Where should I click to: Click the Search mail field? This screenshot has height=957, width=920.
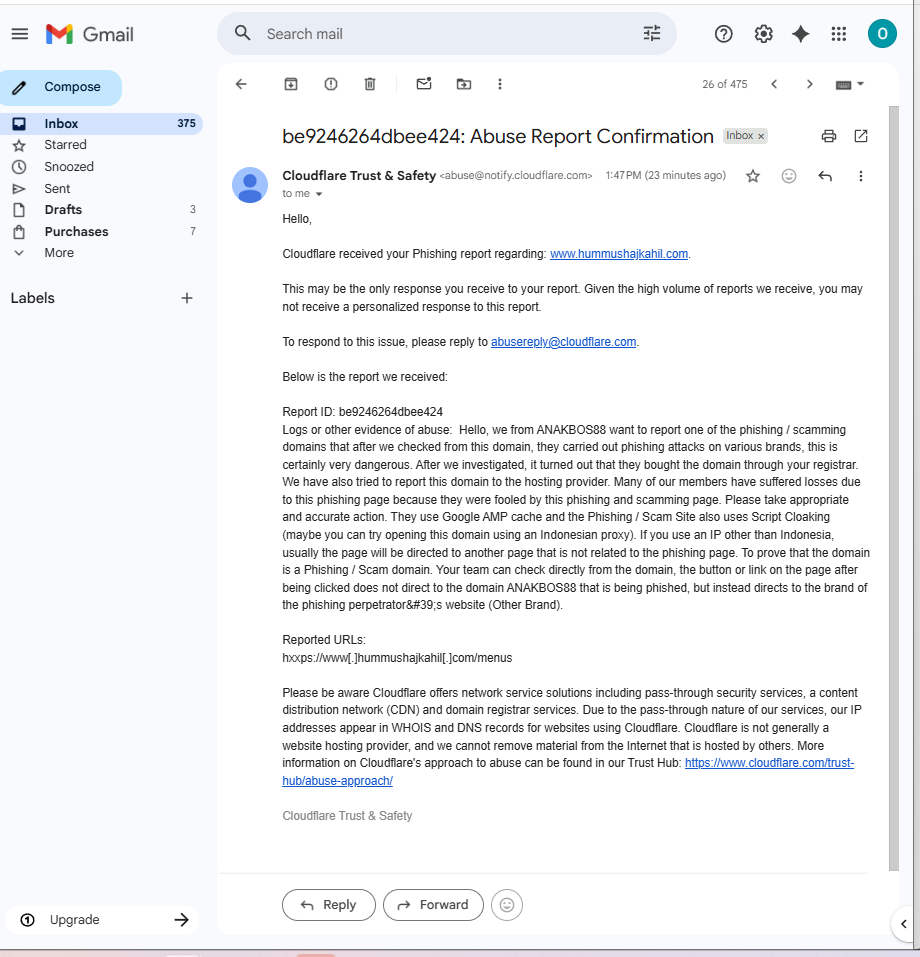(446, 34)
